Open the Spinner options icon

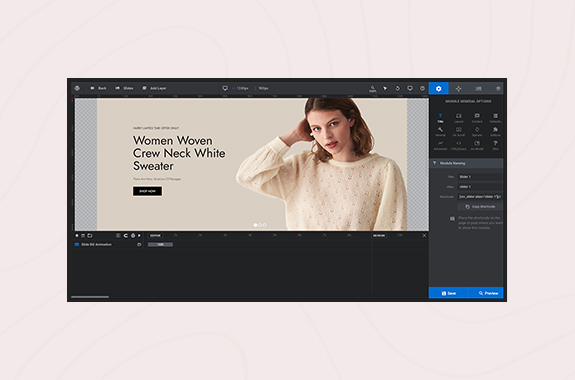(x=477, y=132)
